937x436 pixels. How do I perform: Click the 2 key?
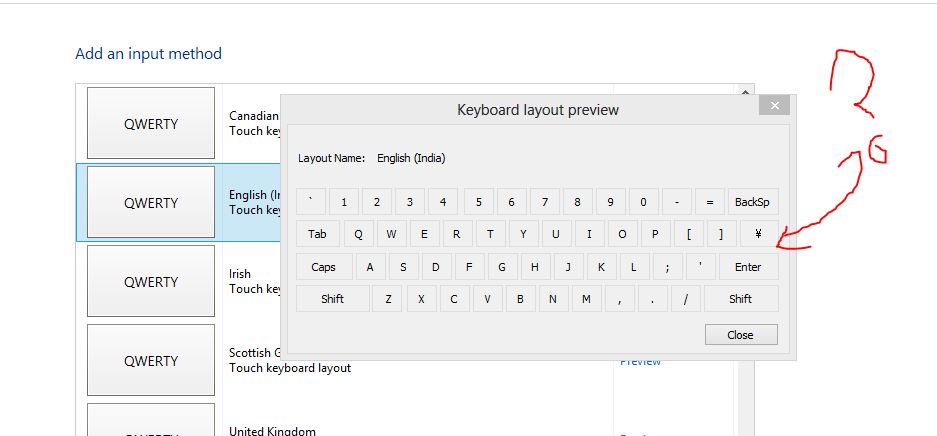click(377, 202)
